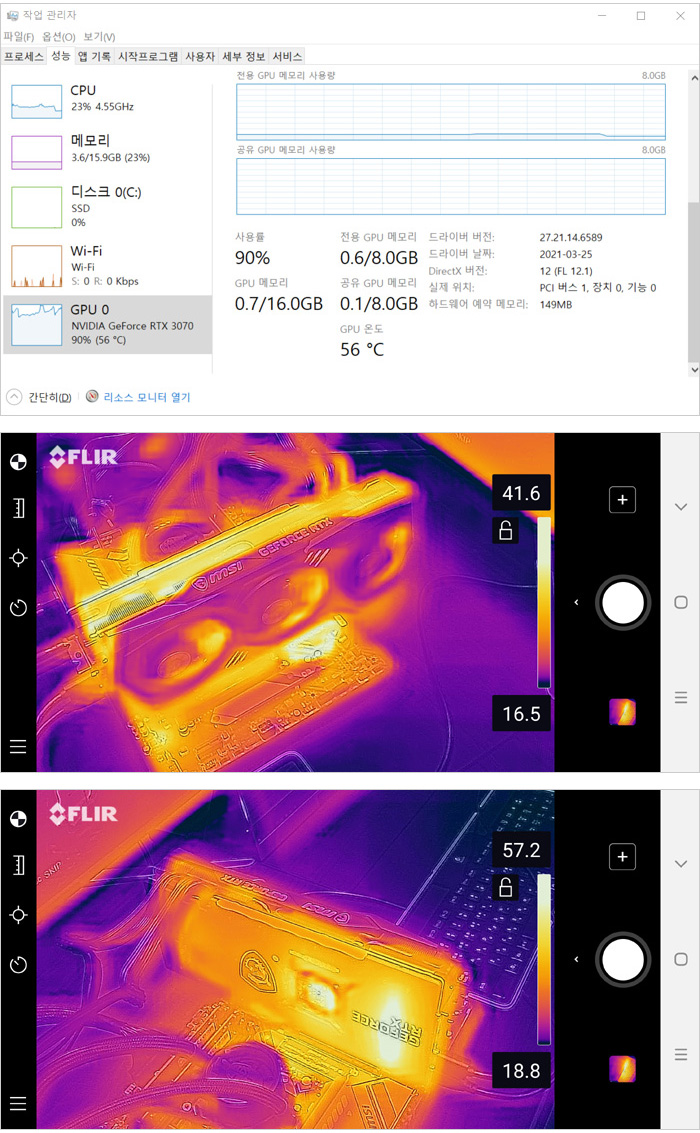Click the 16.5 minimum temperature value
The width and height of the screenshot is (700, 1133).
(522, 714)
